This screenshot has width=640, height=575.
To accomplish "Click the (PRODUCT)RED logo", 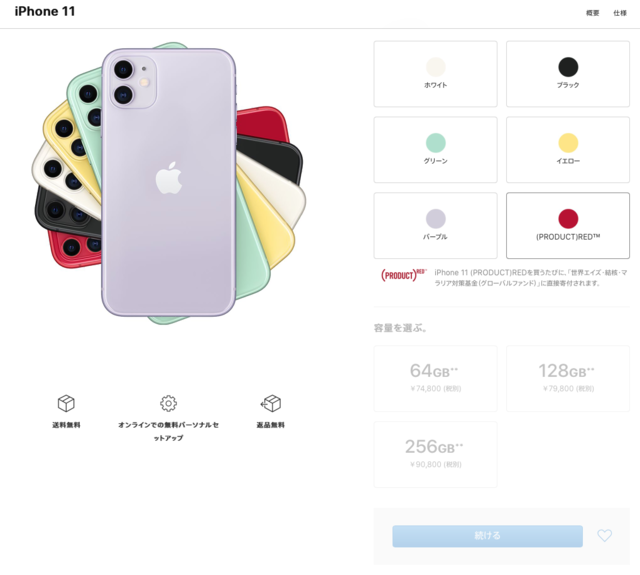I will [x=403, y=275].
